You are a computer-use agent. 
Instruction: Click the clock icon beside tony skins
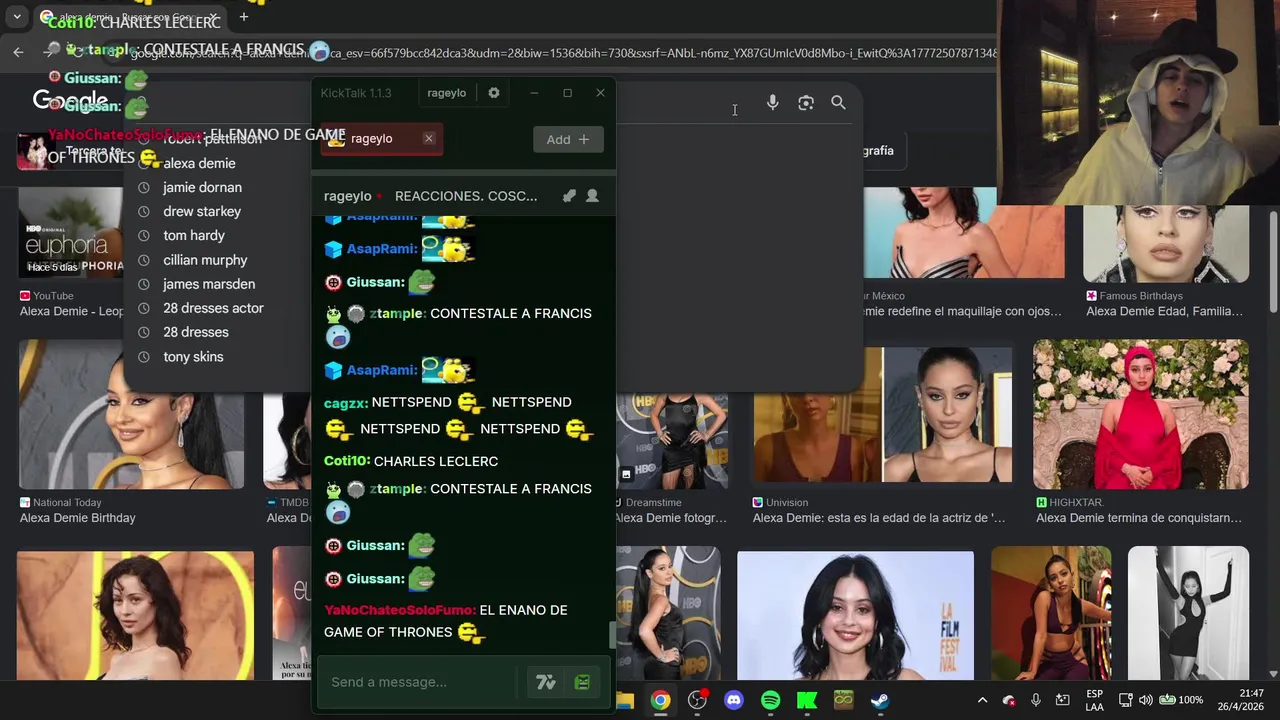144,357
